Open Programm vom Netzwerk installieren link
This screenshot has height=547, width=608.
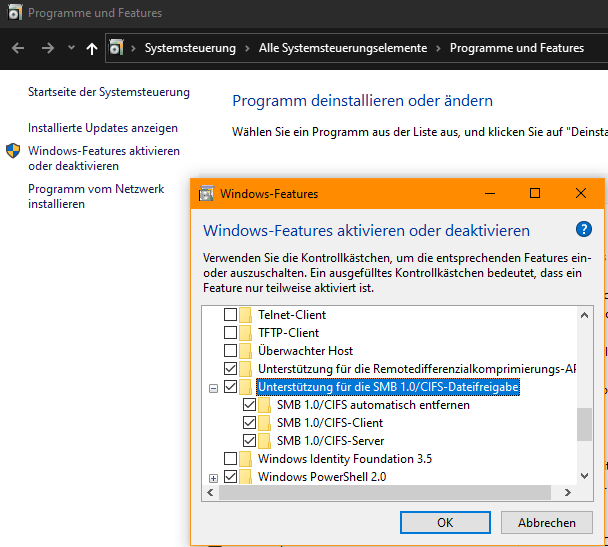tap(96, 196)
